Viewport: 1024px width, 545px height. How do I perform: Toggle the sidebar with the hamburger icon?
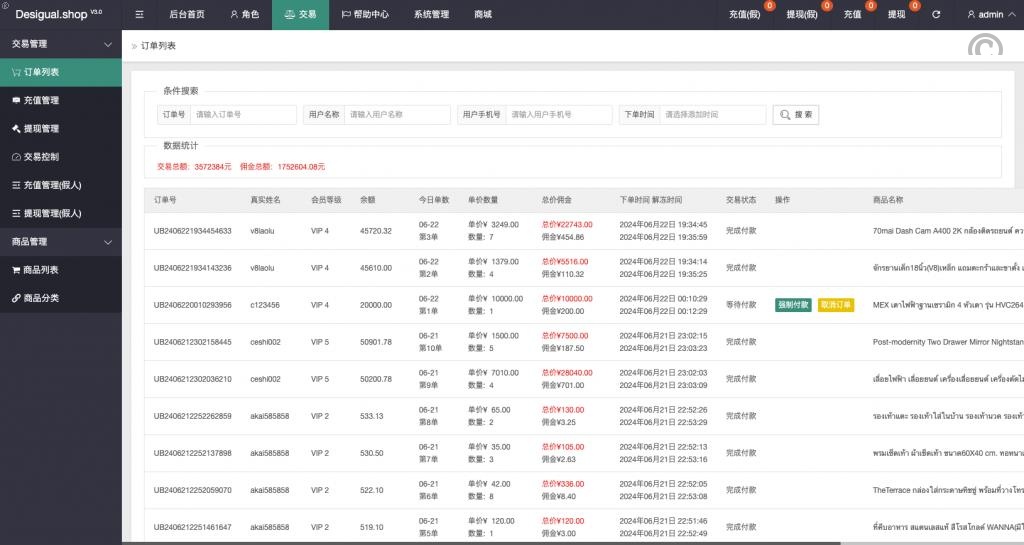(139, 15)
